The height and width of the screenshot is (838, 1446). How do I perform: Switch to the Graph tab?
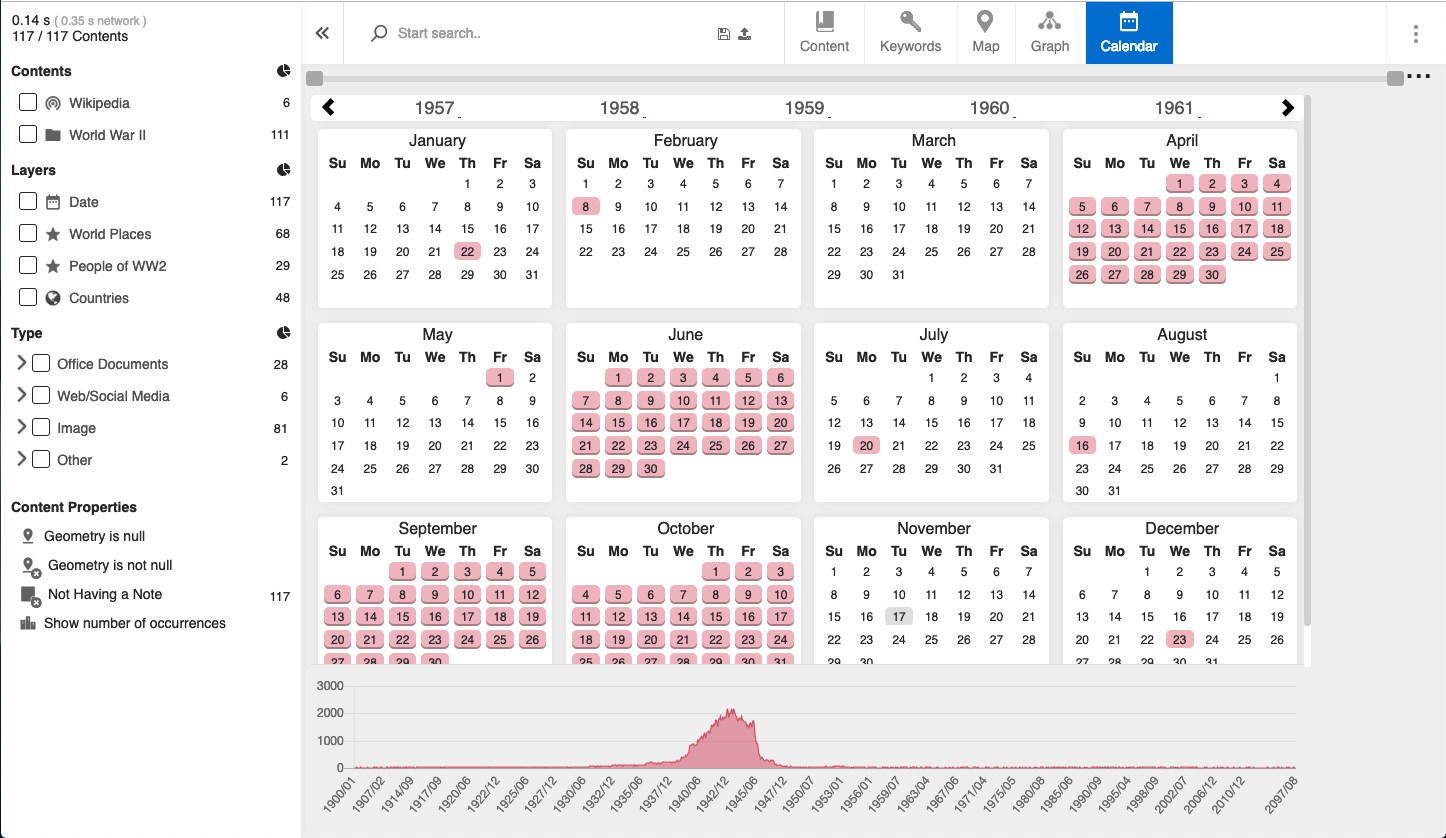coord(1050,33)
